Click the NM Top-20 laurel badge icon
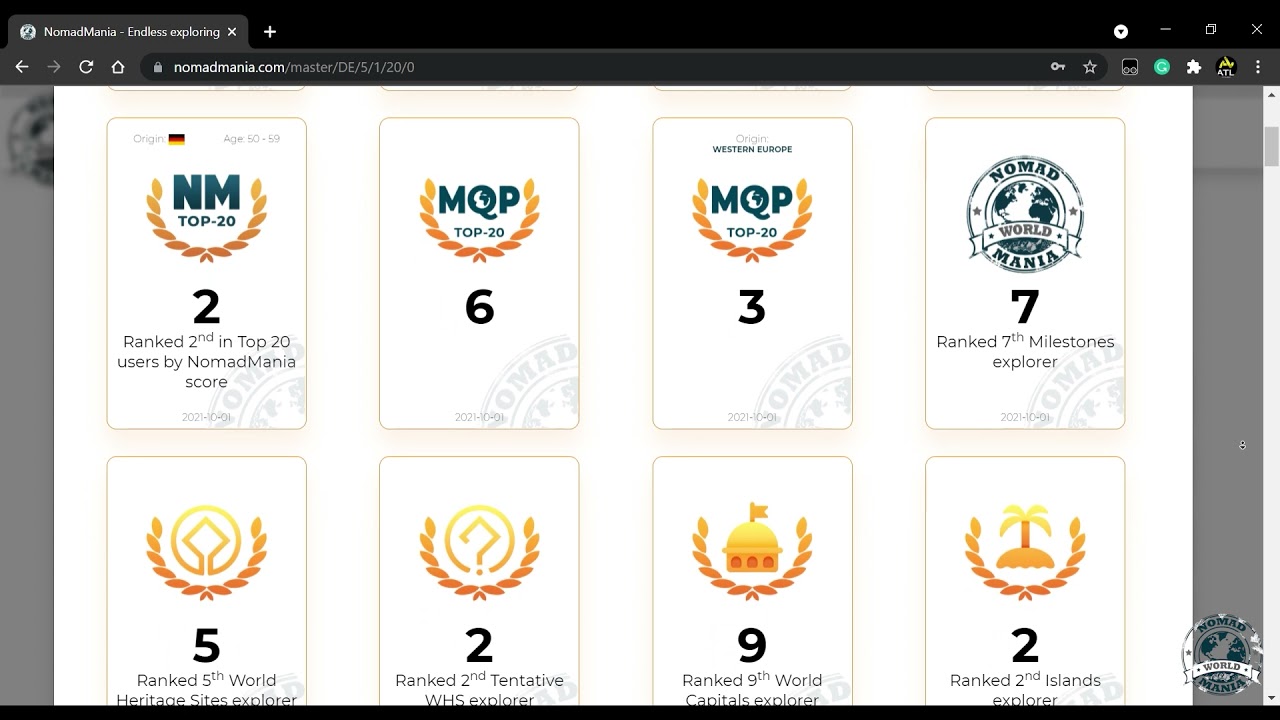The height and width of the screenshot is (720, 1280). [206, 216]
